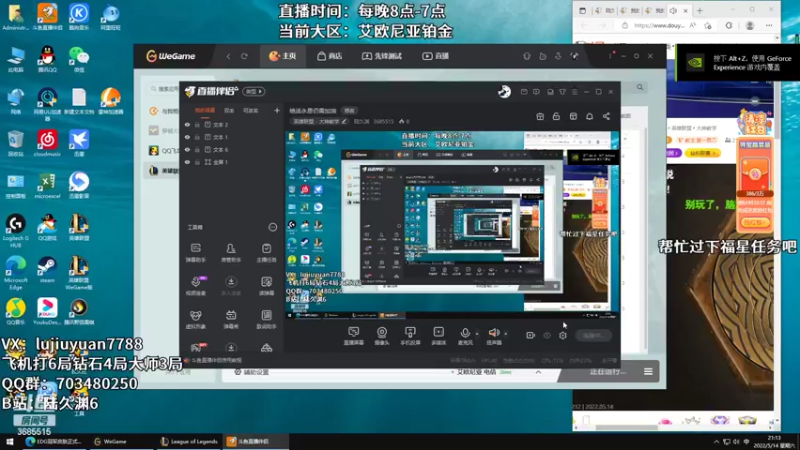Open the steam desktop shortcut
800x450 pixels.
pyautogui.click(x=47, y=270)
